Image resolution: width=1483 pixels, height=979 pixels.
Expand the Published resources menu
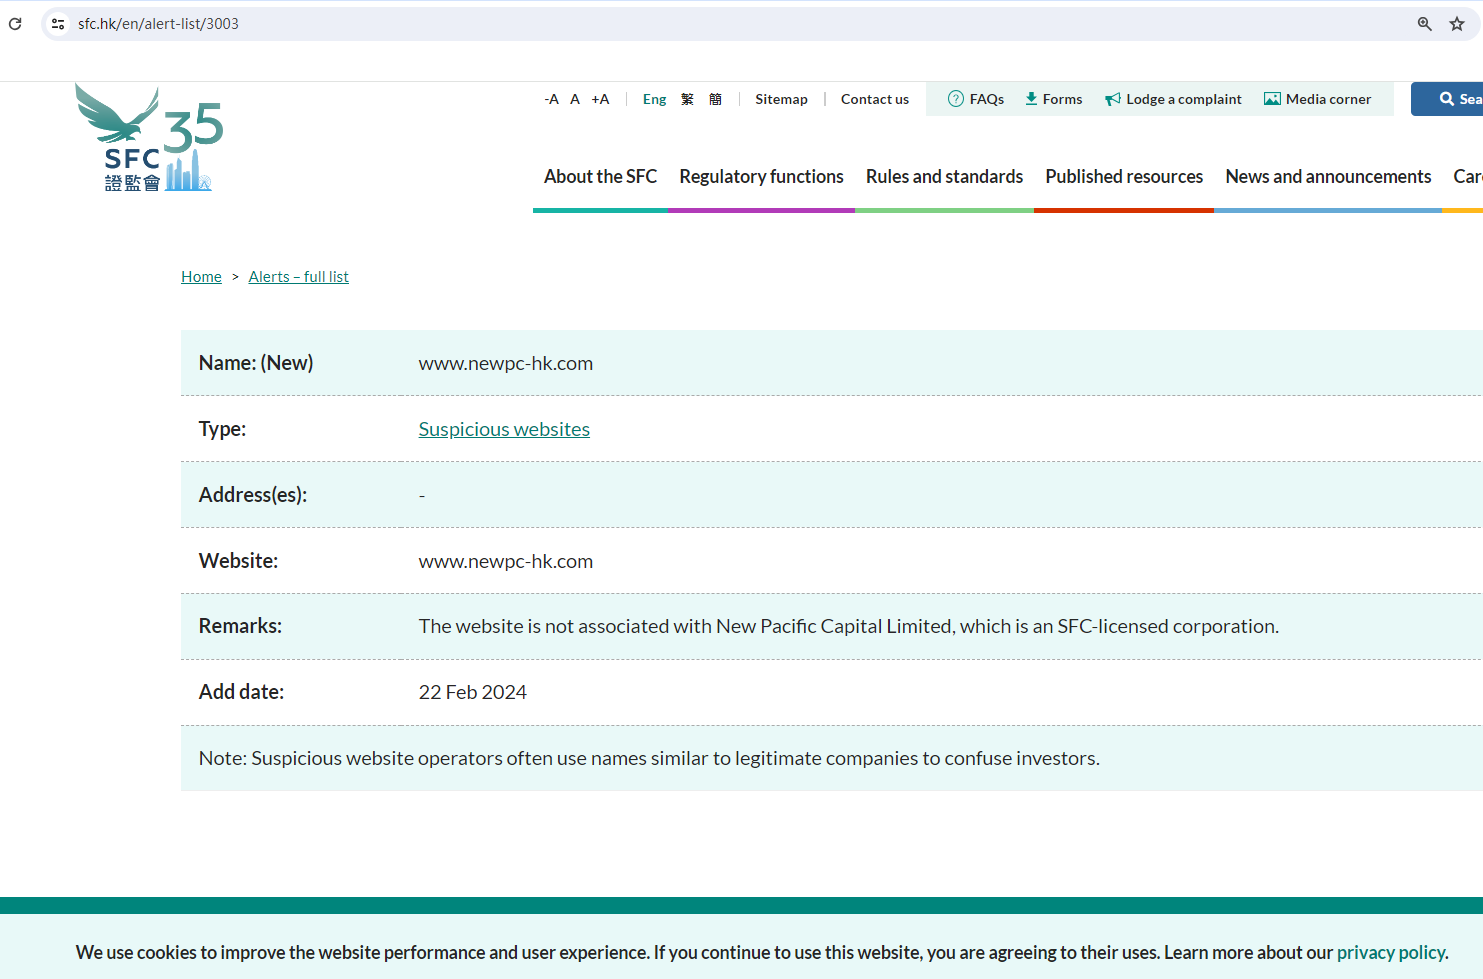(x=1124, y=177)
